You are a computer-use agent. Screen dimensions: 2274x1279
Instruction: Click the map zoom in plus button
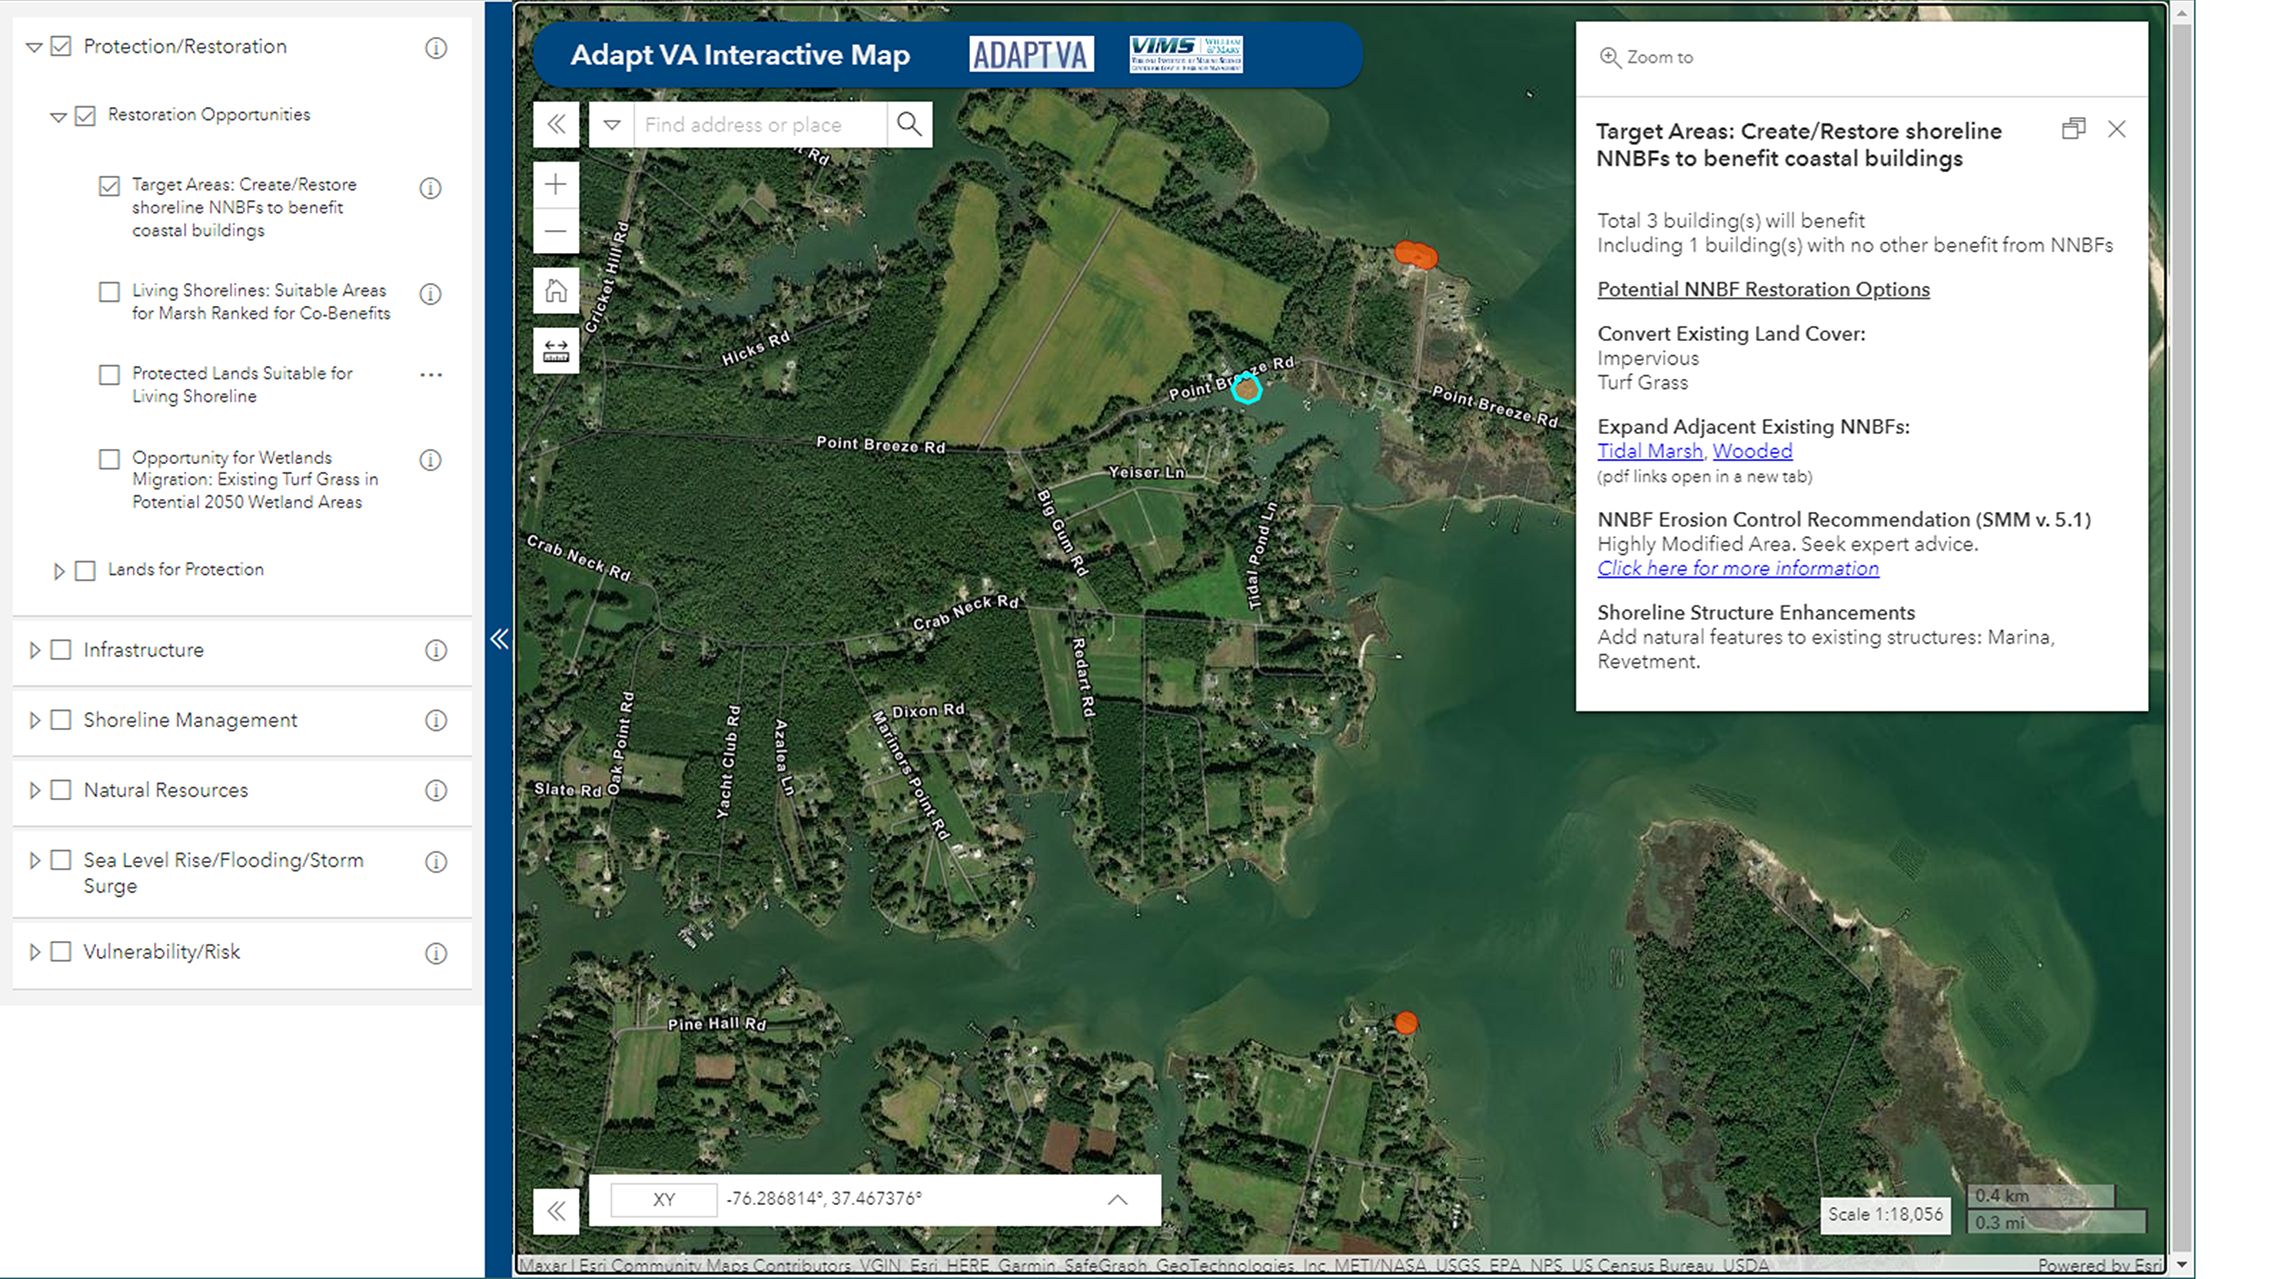[556, 184]
